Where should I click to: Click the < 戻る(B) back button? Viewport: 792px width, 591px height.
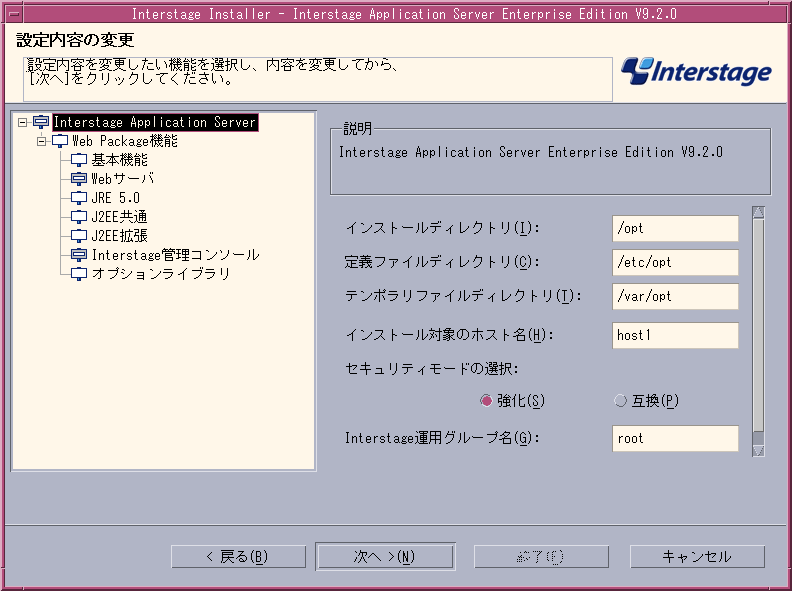[238, 557]
